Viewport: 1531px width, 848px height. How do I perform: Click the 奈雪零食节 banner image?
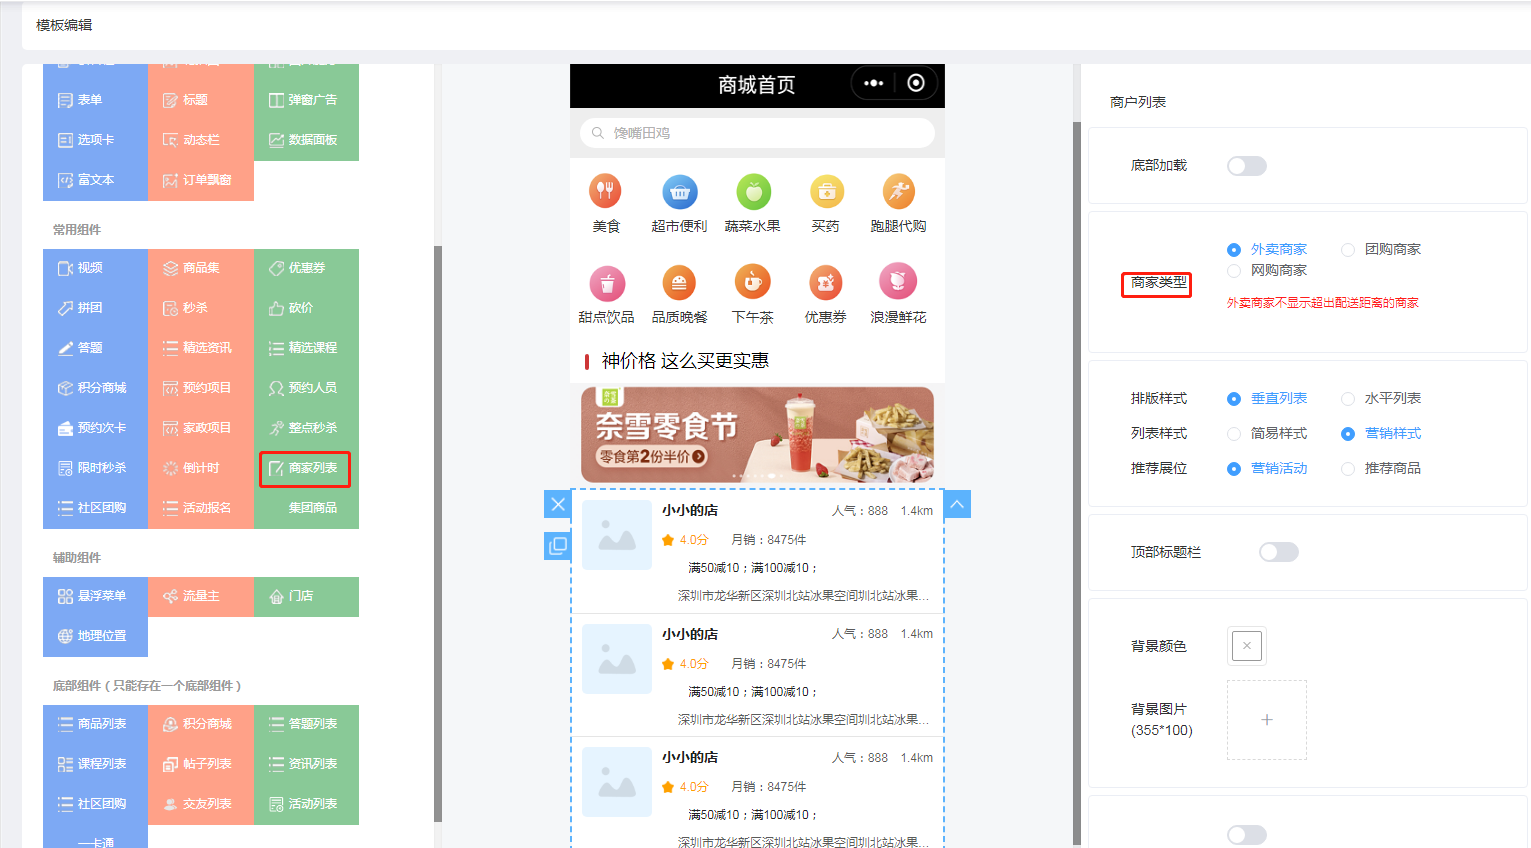[757, 435]
